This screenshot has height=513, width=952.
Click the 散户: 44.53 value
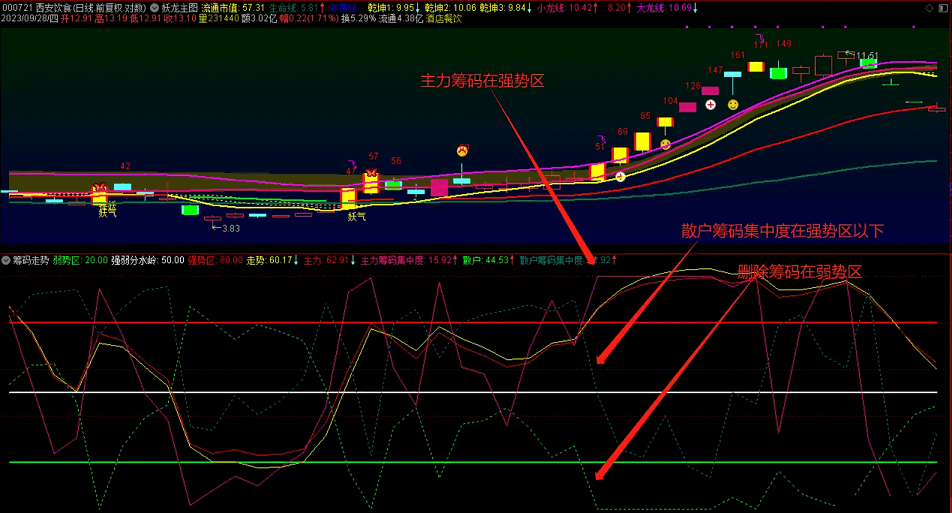pos(488,260)
